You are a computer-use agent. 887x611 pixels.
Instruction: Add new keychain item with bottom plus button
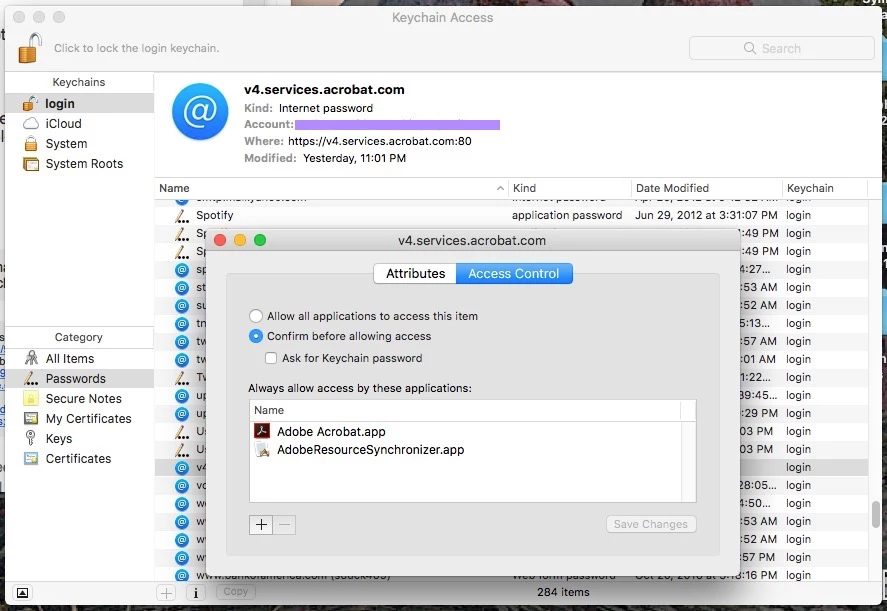(166, 592)
